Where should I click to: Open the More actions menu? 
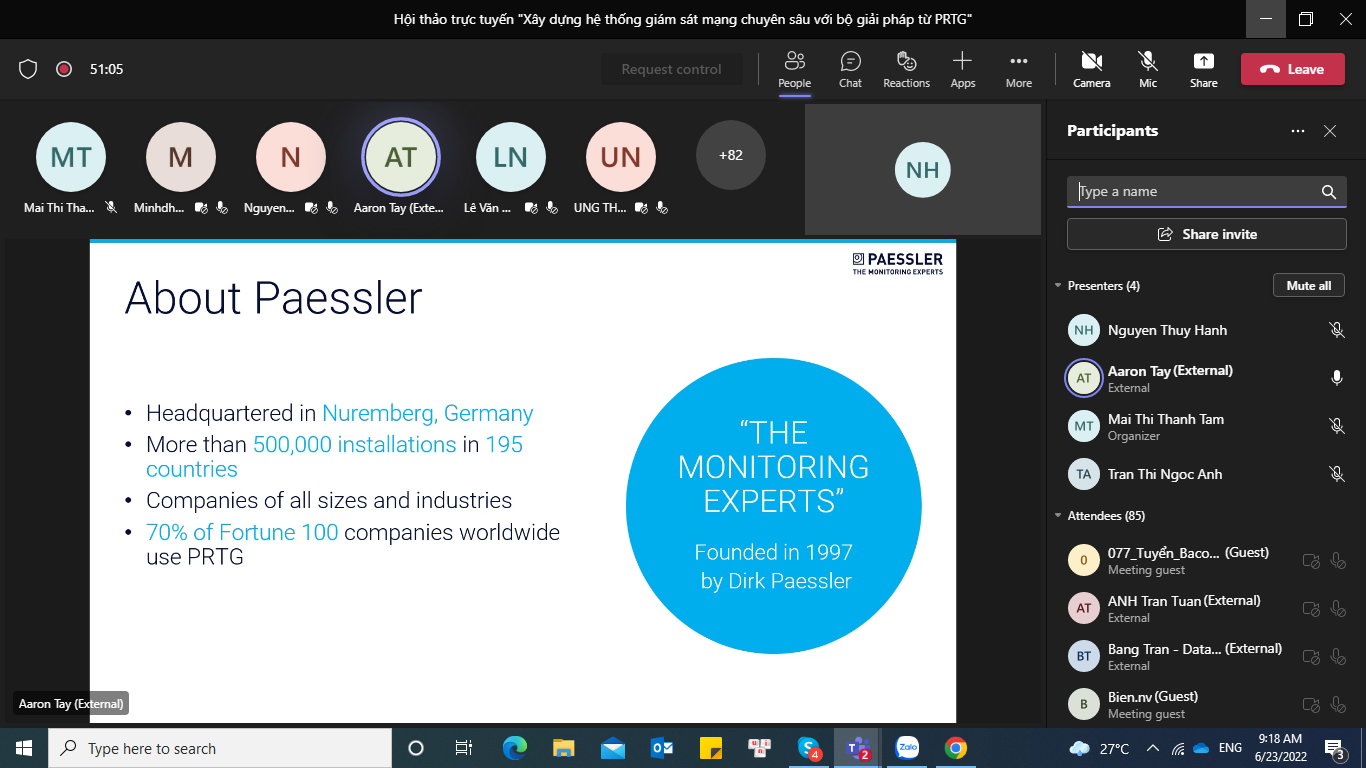coord(1018,69)
